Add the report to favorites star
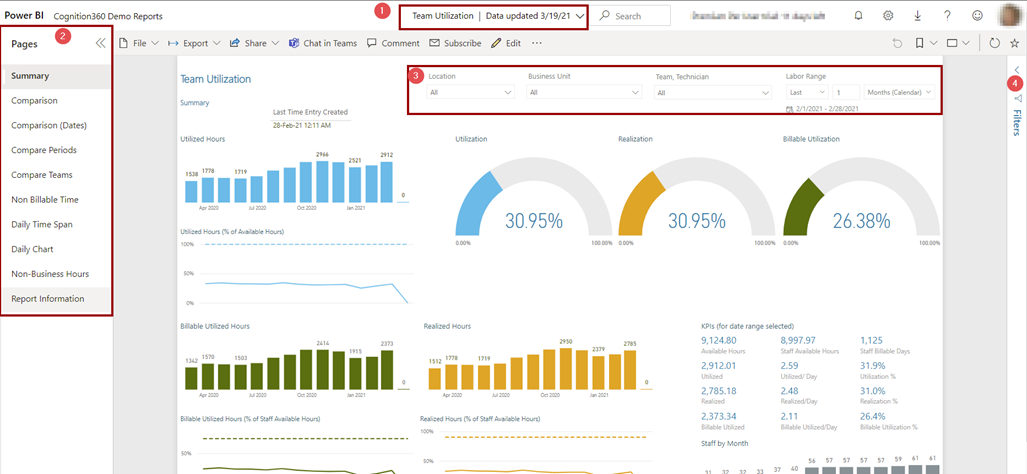 pyautogui.click(x=1015, y=44)
